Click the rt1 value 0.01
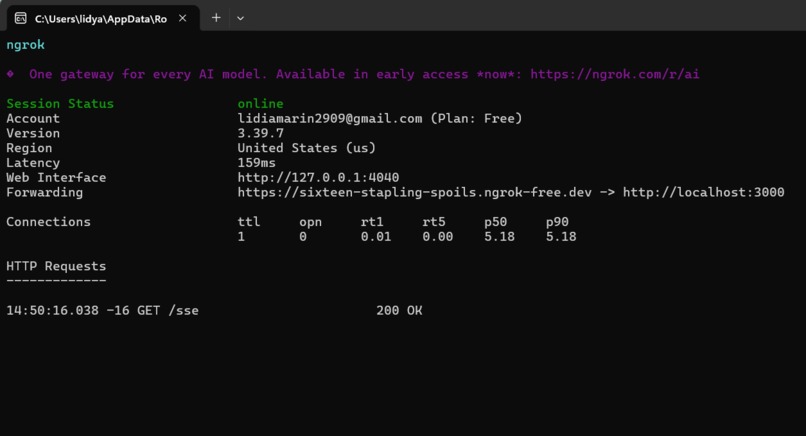Viewport: 806px width, 436px height. click(376, 237)
